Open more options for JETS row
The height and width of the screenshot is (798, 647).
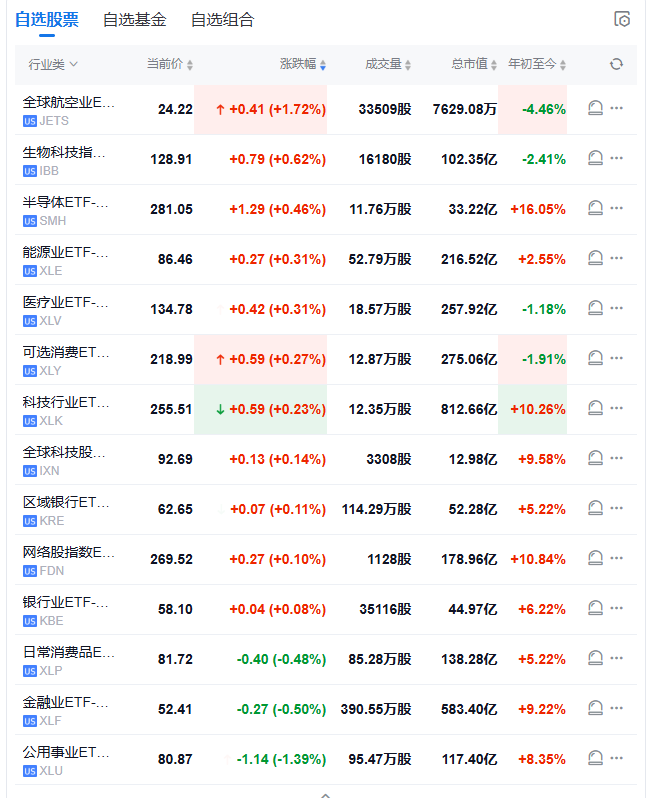coord(616,108)
